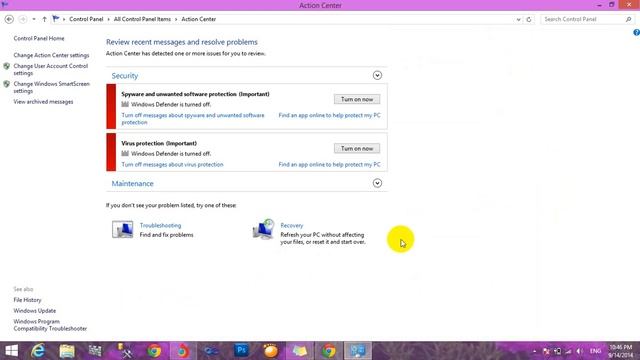Open the blue Help question mark

[x=636, y=32]
